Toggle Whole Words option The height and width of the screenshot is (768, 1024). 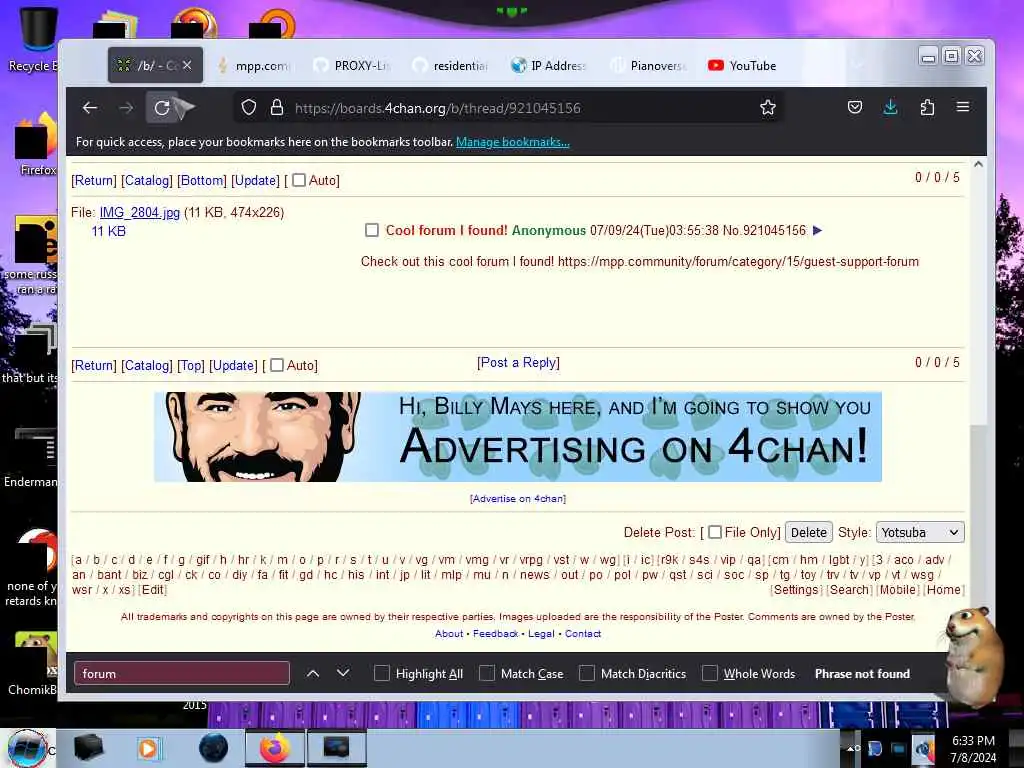click(x=709, y=673)
